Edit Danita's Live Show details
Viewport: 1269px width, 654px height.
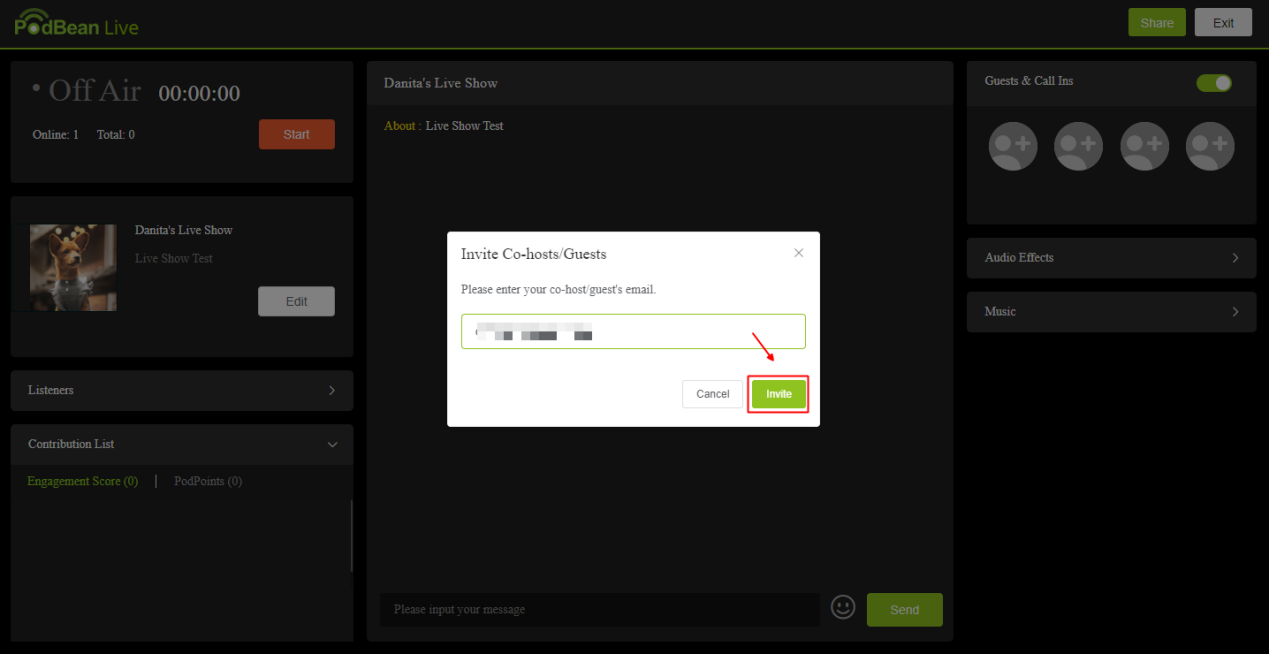pos(296,301)
